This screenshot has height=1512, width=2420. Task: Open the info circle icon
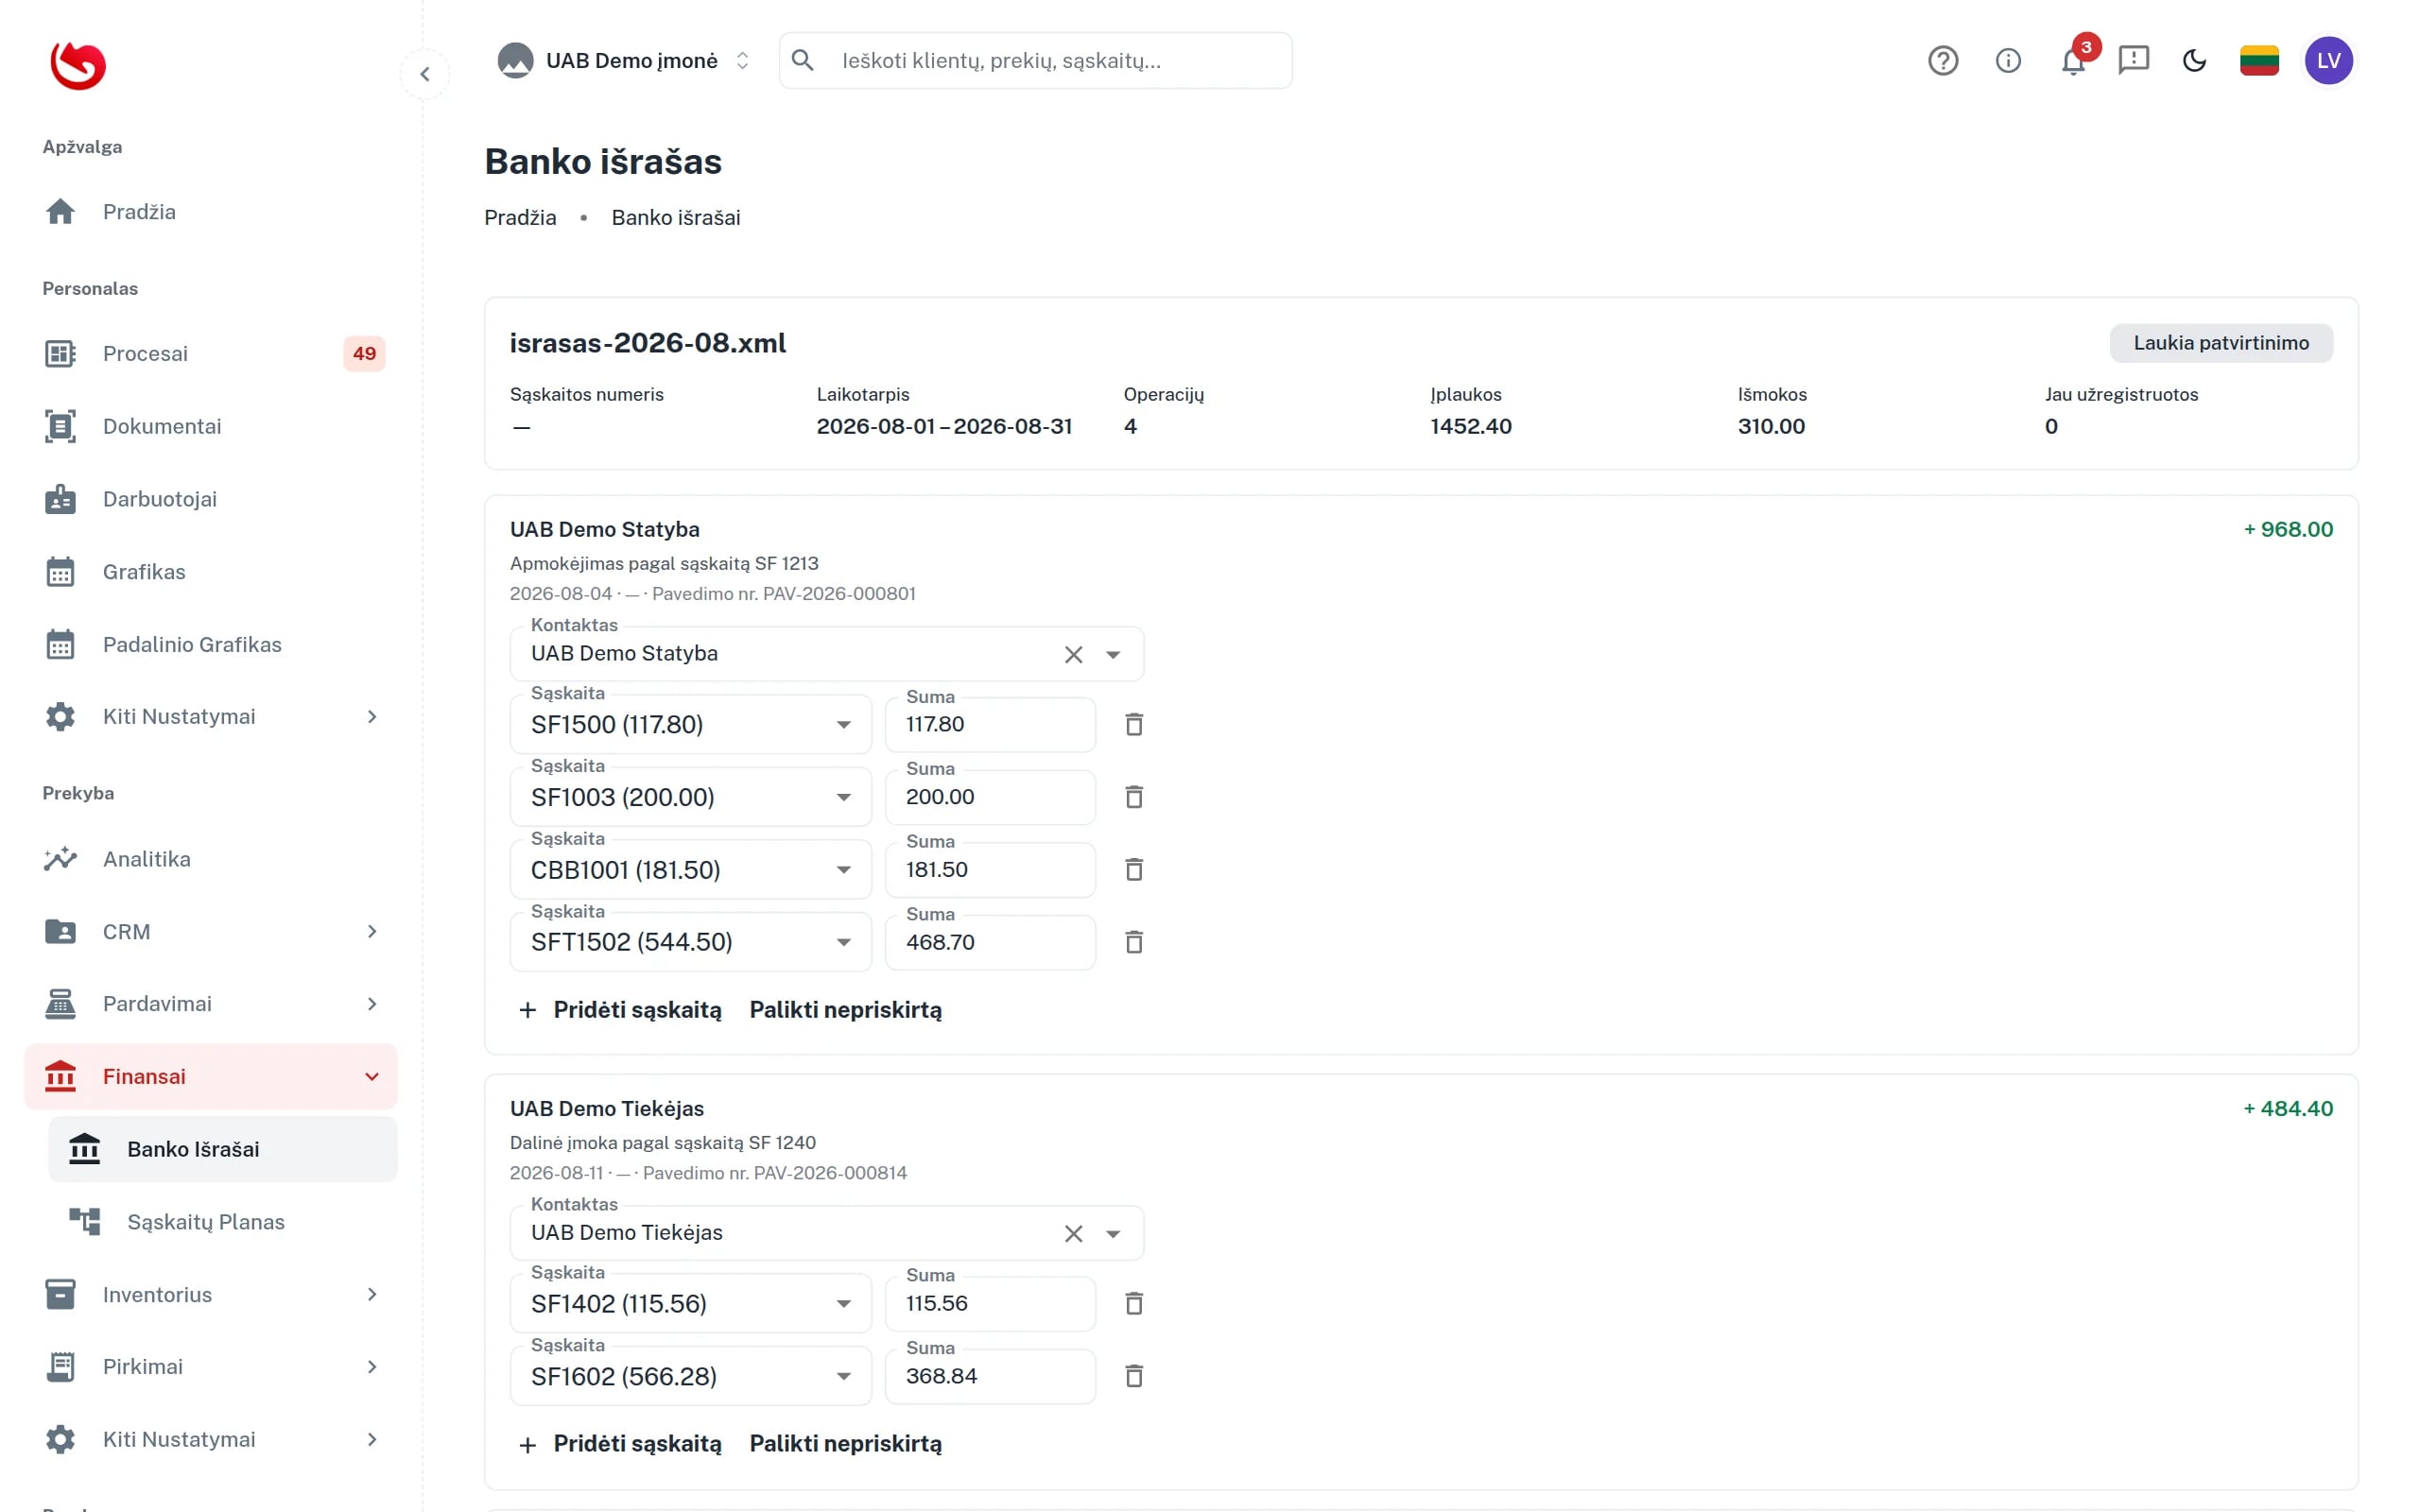point(2007,61)
